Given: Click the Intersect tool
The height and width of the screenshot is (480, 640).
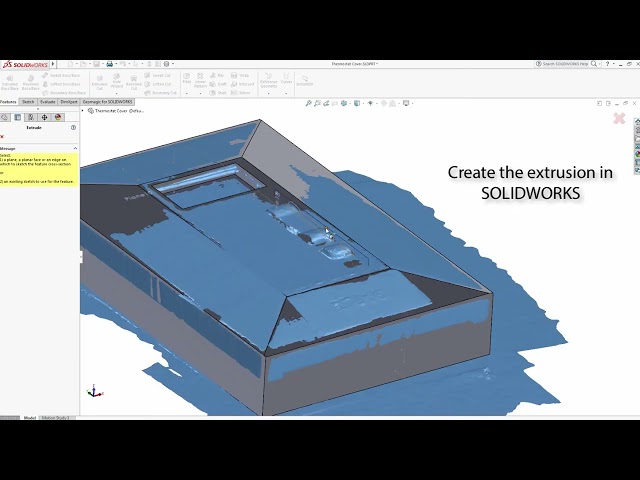Looking at the screenshot, I should coord(242,84).
